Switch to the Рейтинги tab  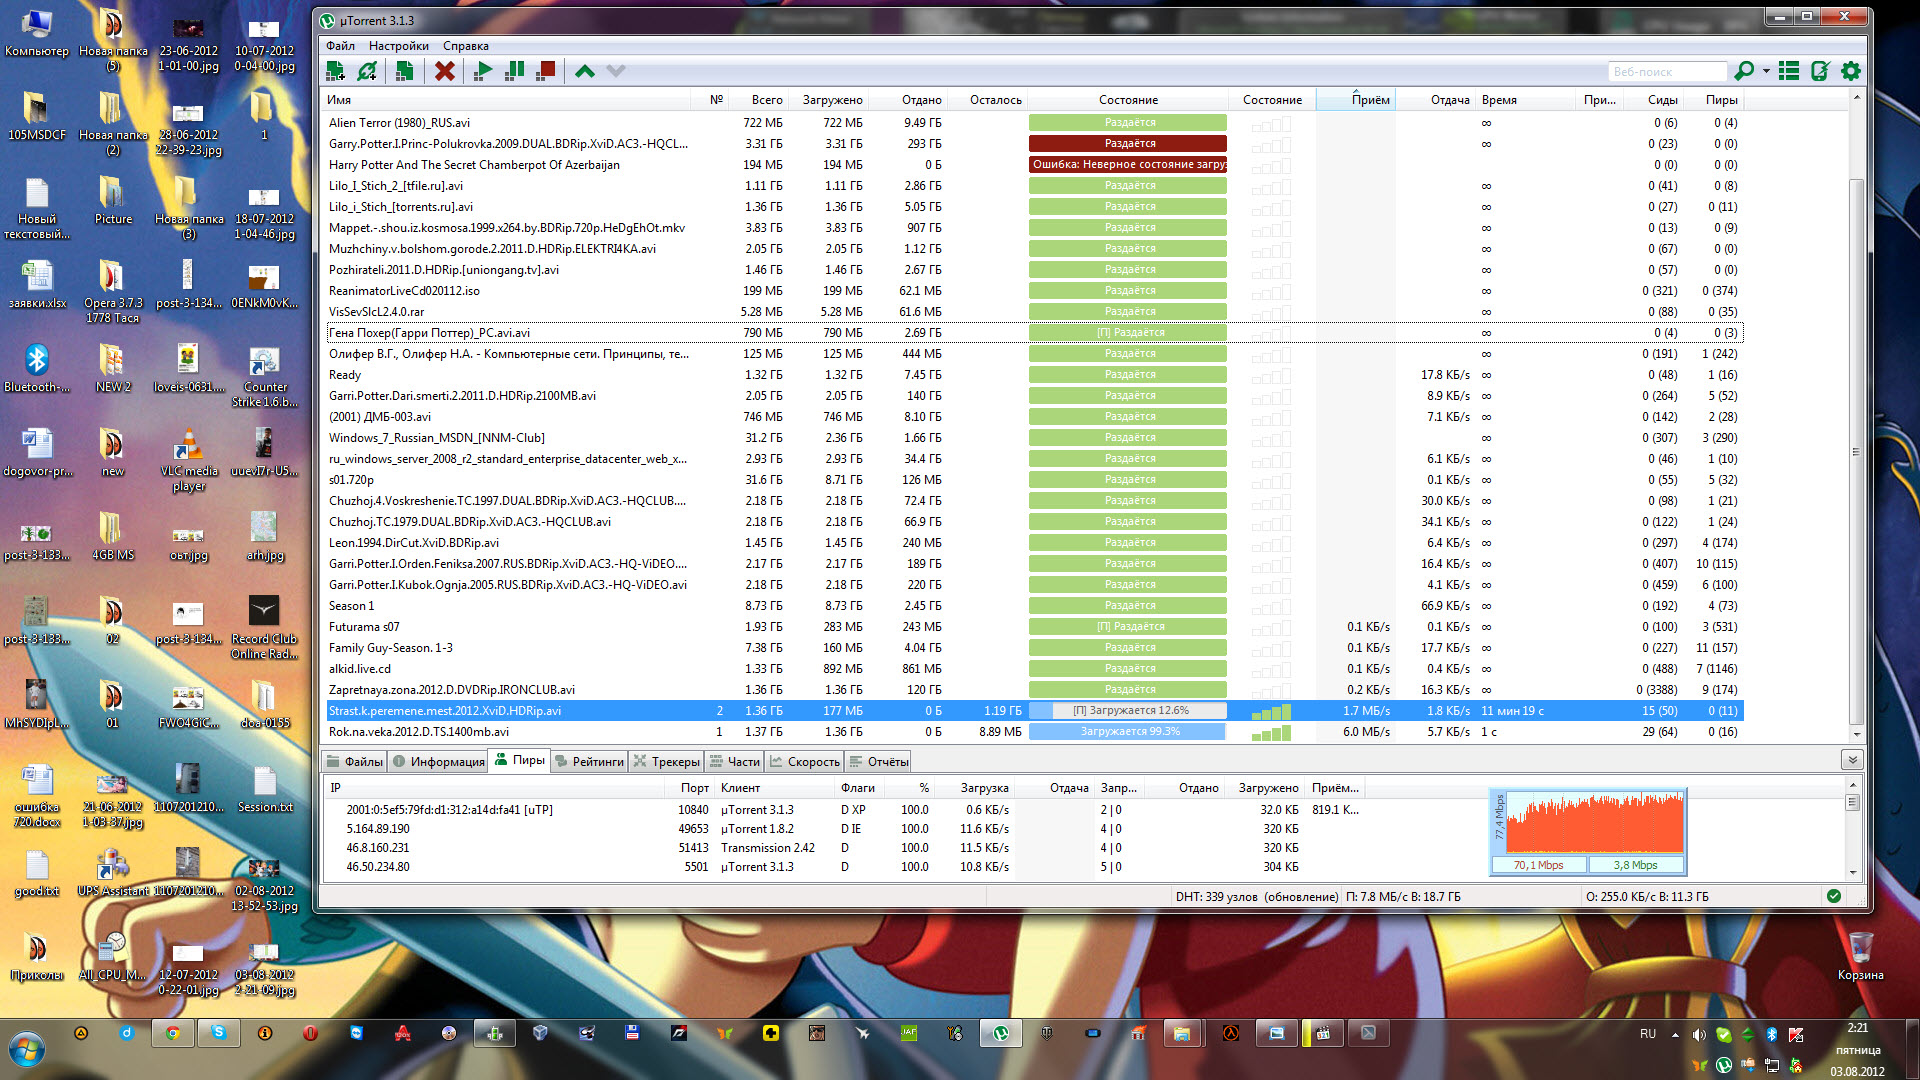point(588,761)
